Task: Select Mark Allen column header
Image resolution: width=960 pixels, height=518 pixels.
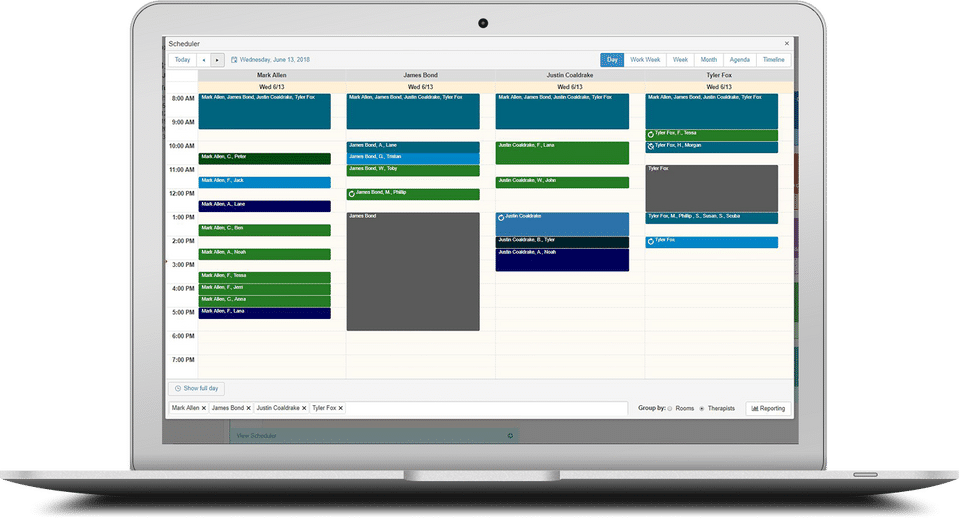Action: pos(271,75)
